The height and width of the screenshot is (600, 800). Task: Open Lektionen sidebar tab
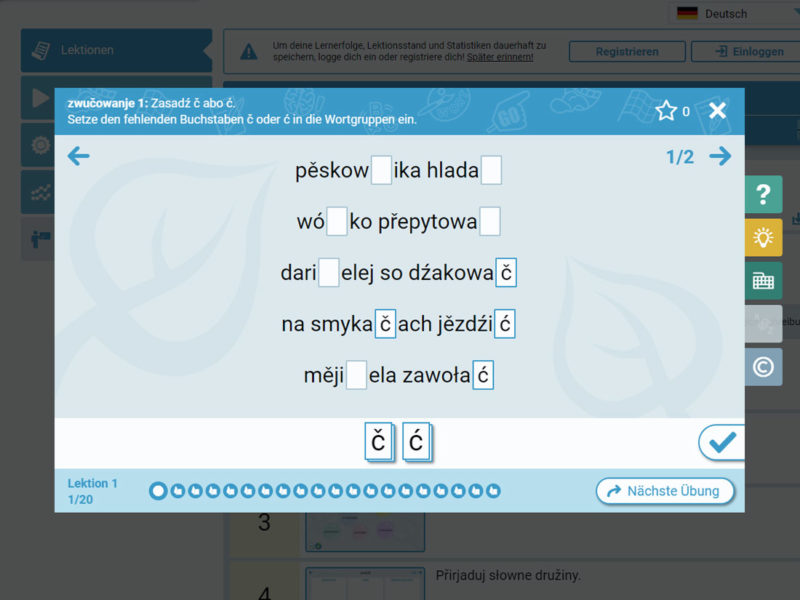(116, 50)
